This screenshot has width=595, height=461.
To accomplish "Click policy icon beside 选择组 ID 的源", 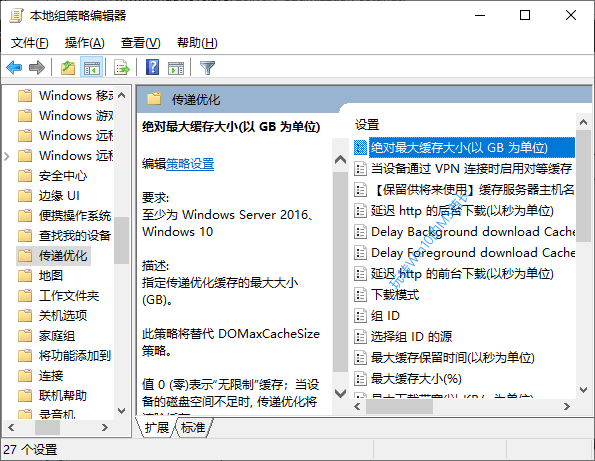I will click(x=360, y=337).
